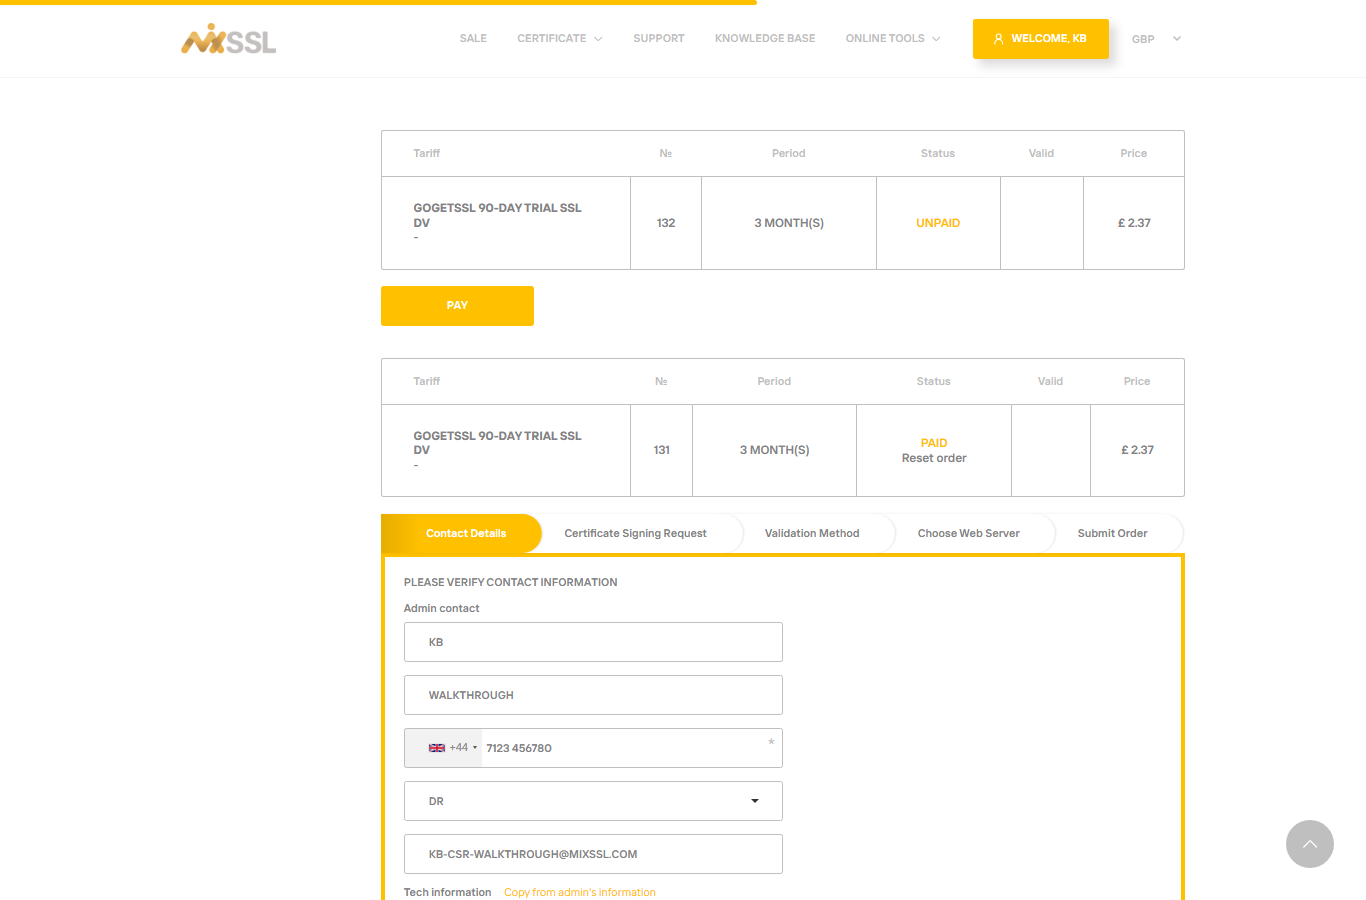Screen dimensions: 1366x900
Task: Click the user icon in Welcome button
Action: click(998, 39)
